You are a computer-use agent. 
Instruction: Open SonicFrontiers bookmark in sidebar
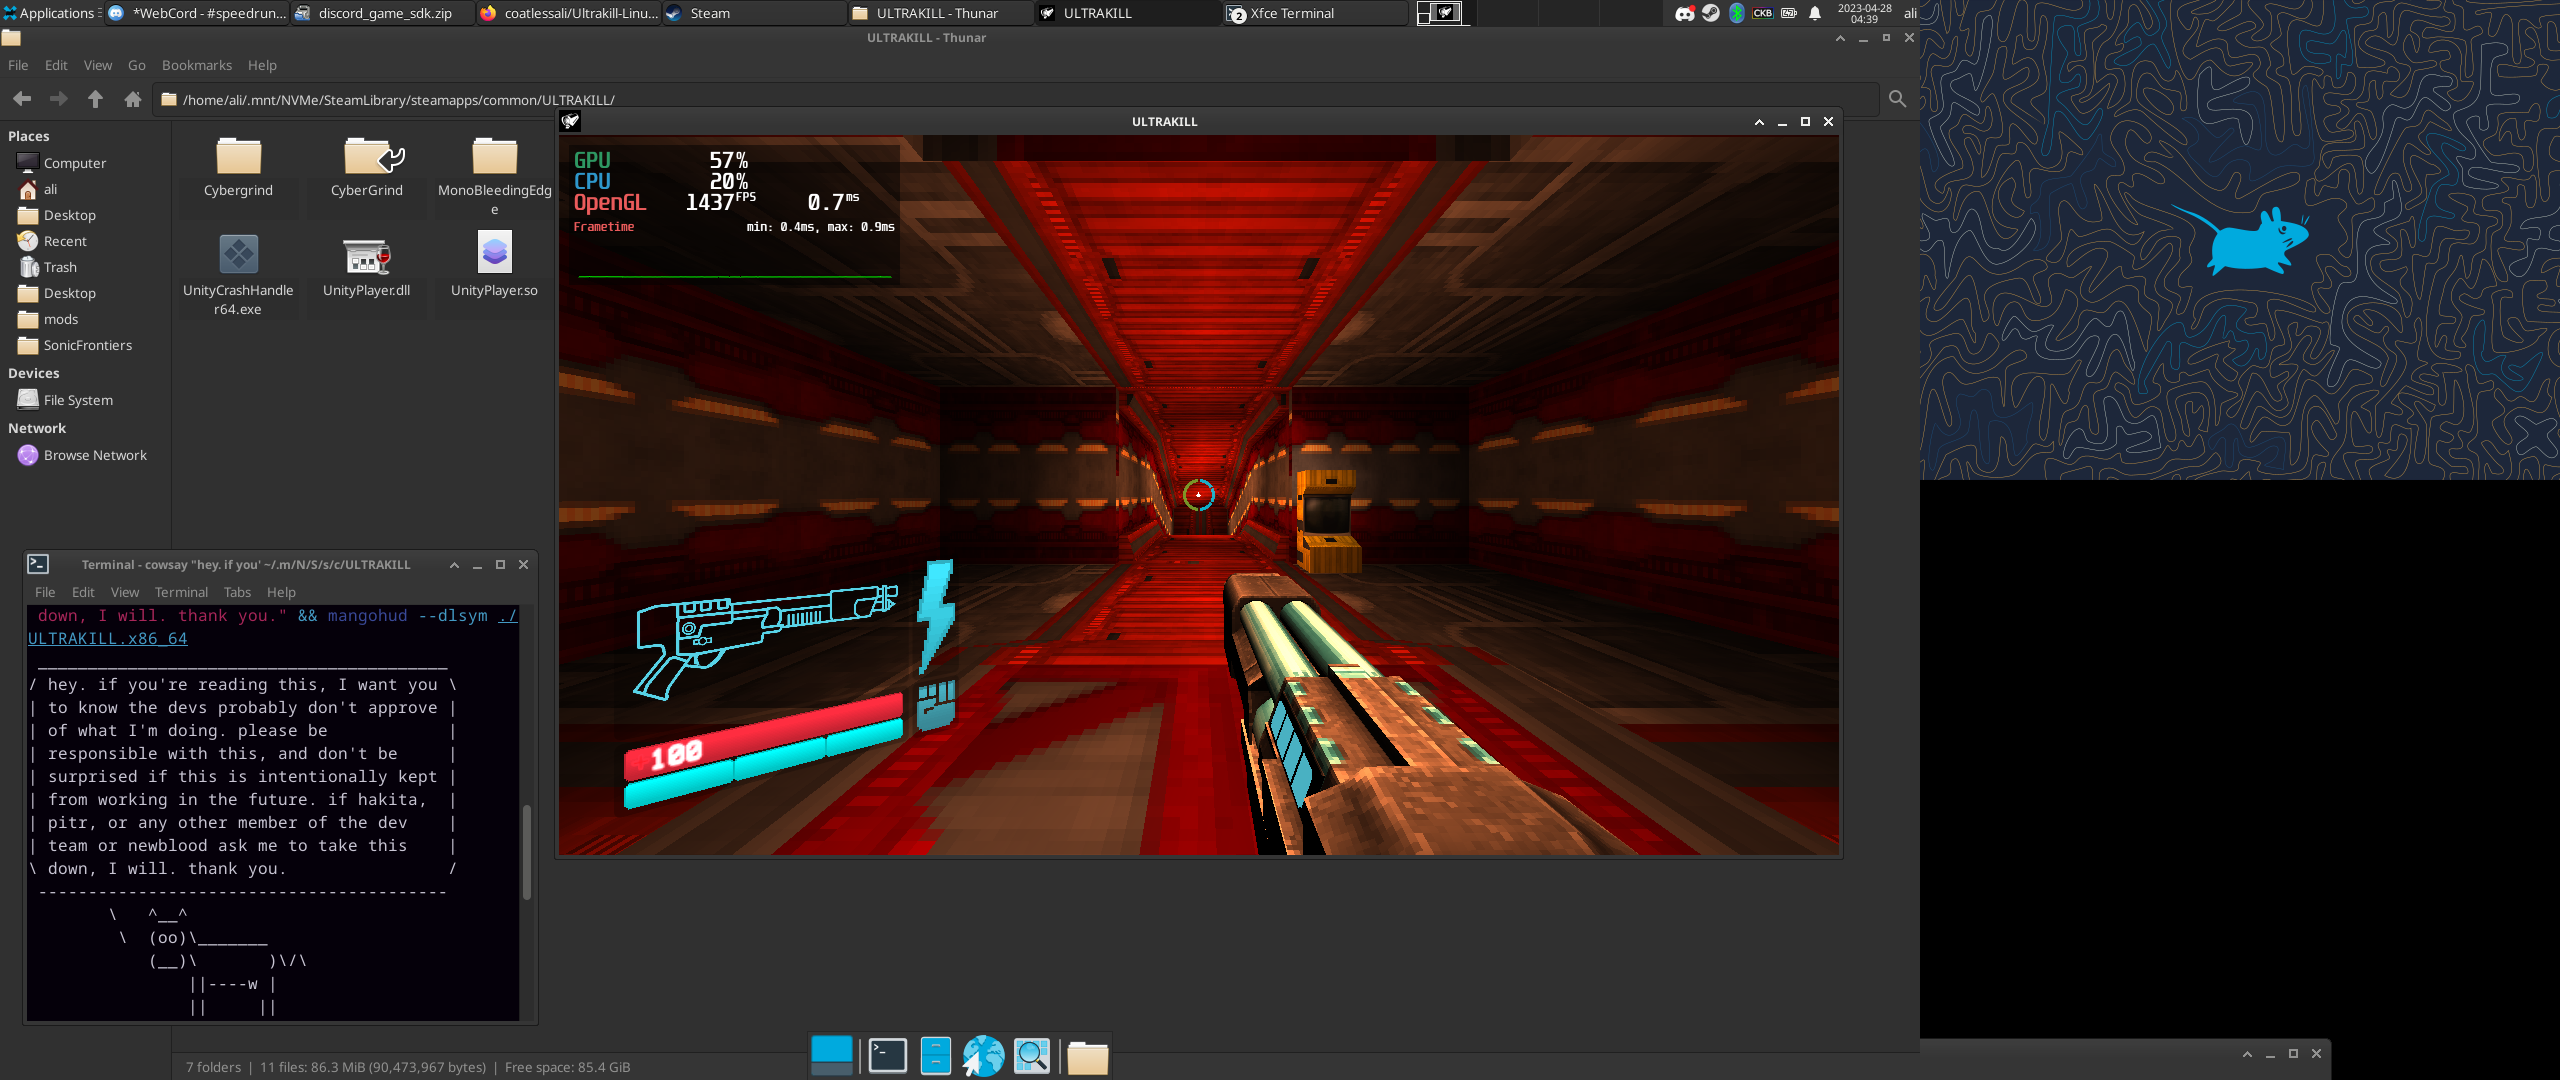[87, 345]
